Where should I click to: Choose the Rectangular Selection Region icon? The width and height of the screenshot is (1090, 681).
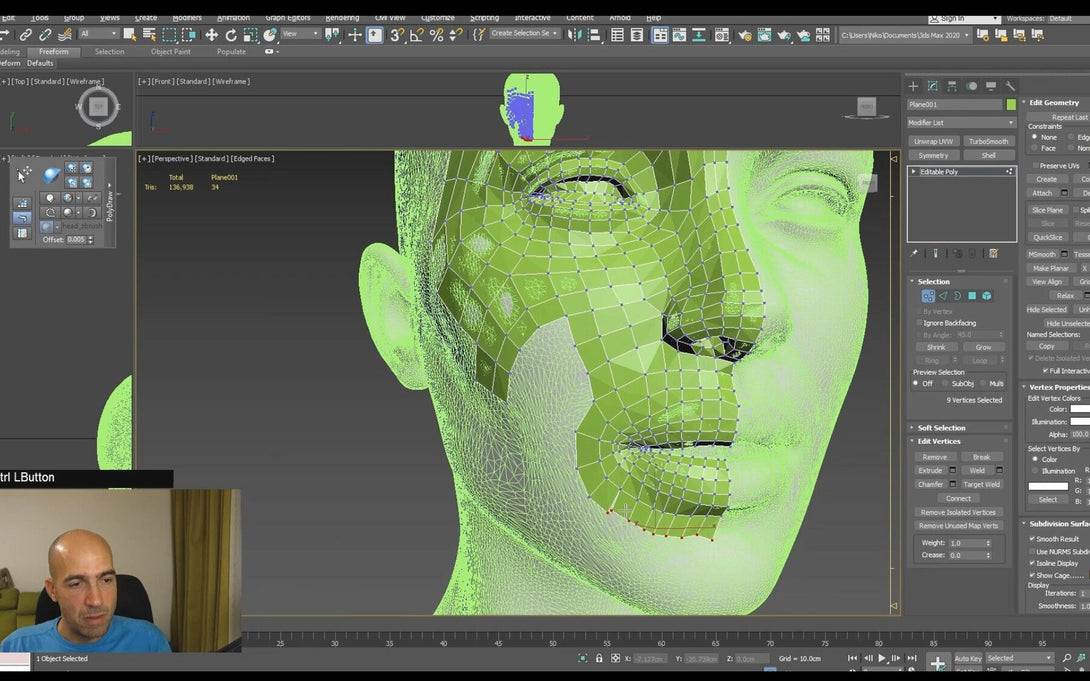[169, 34]
